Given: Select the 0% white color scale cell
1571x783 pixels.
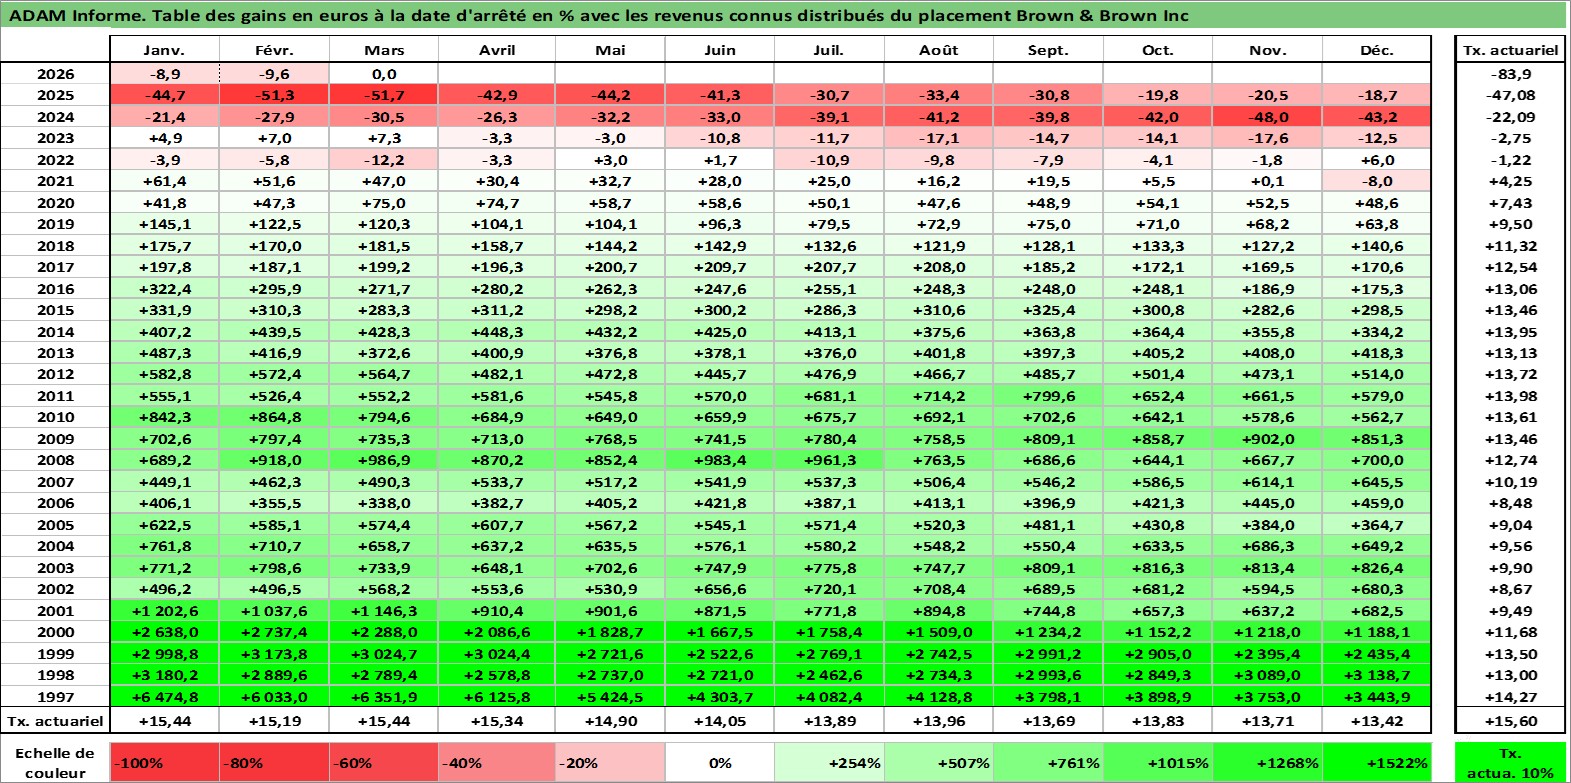Looking at the screenshot, I should tap(720, 762).
